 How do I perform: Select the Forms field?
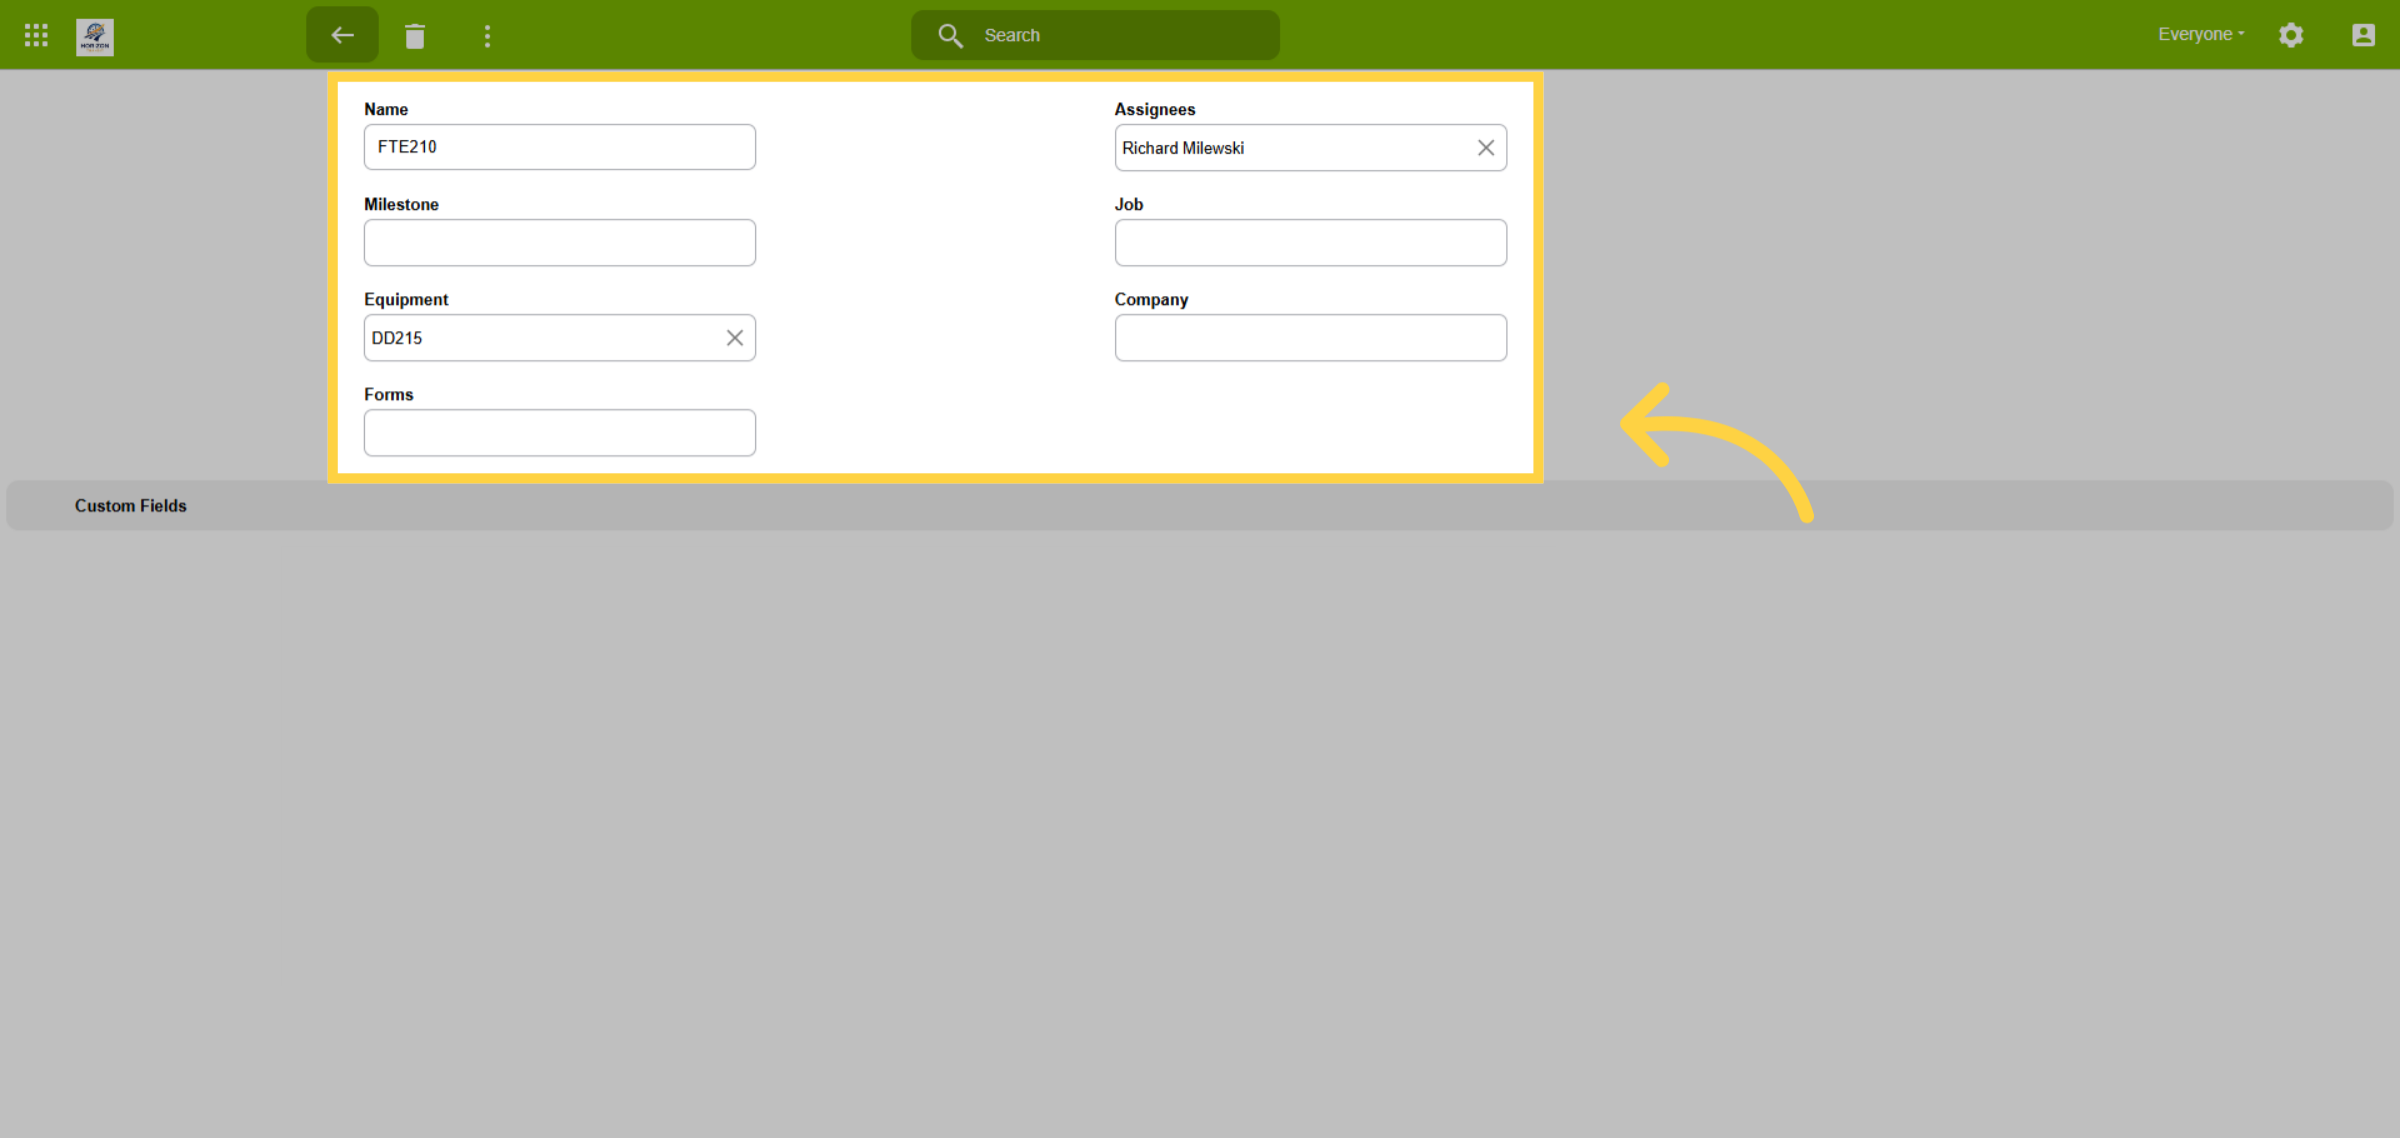click(x=560, y=433)
